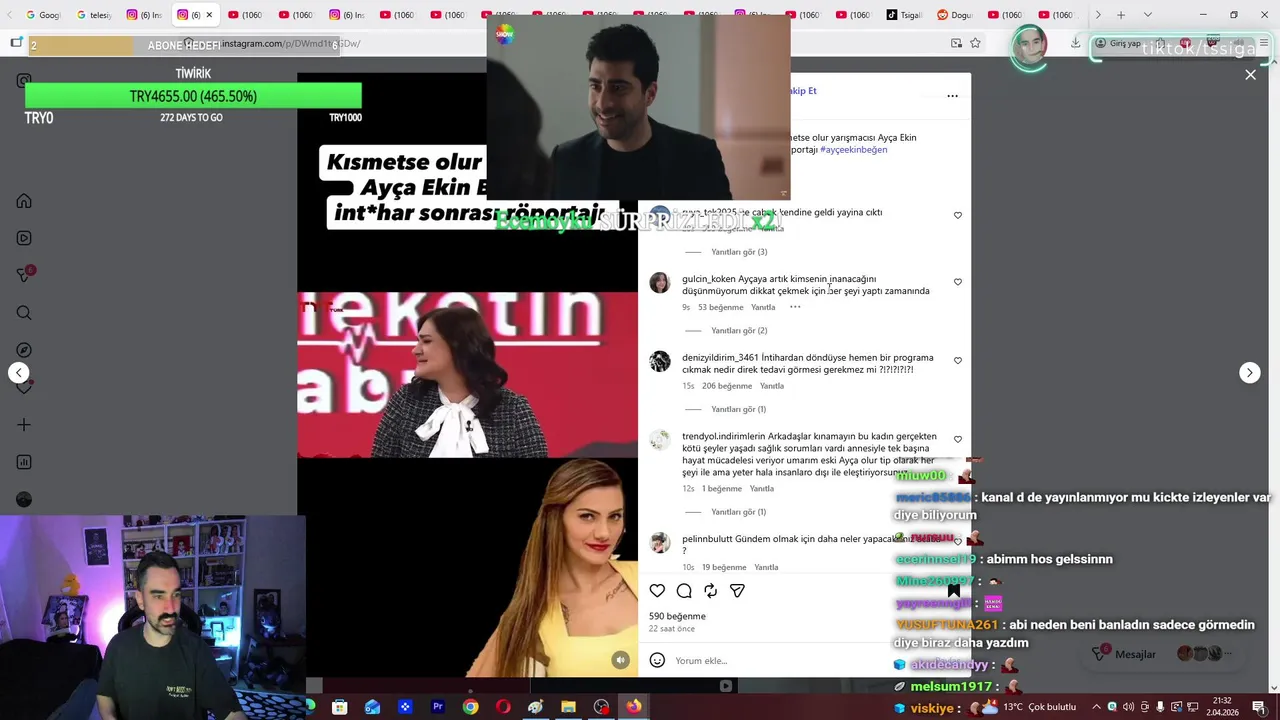Like denizyildirim_3461's comment

click(957, 360)
